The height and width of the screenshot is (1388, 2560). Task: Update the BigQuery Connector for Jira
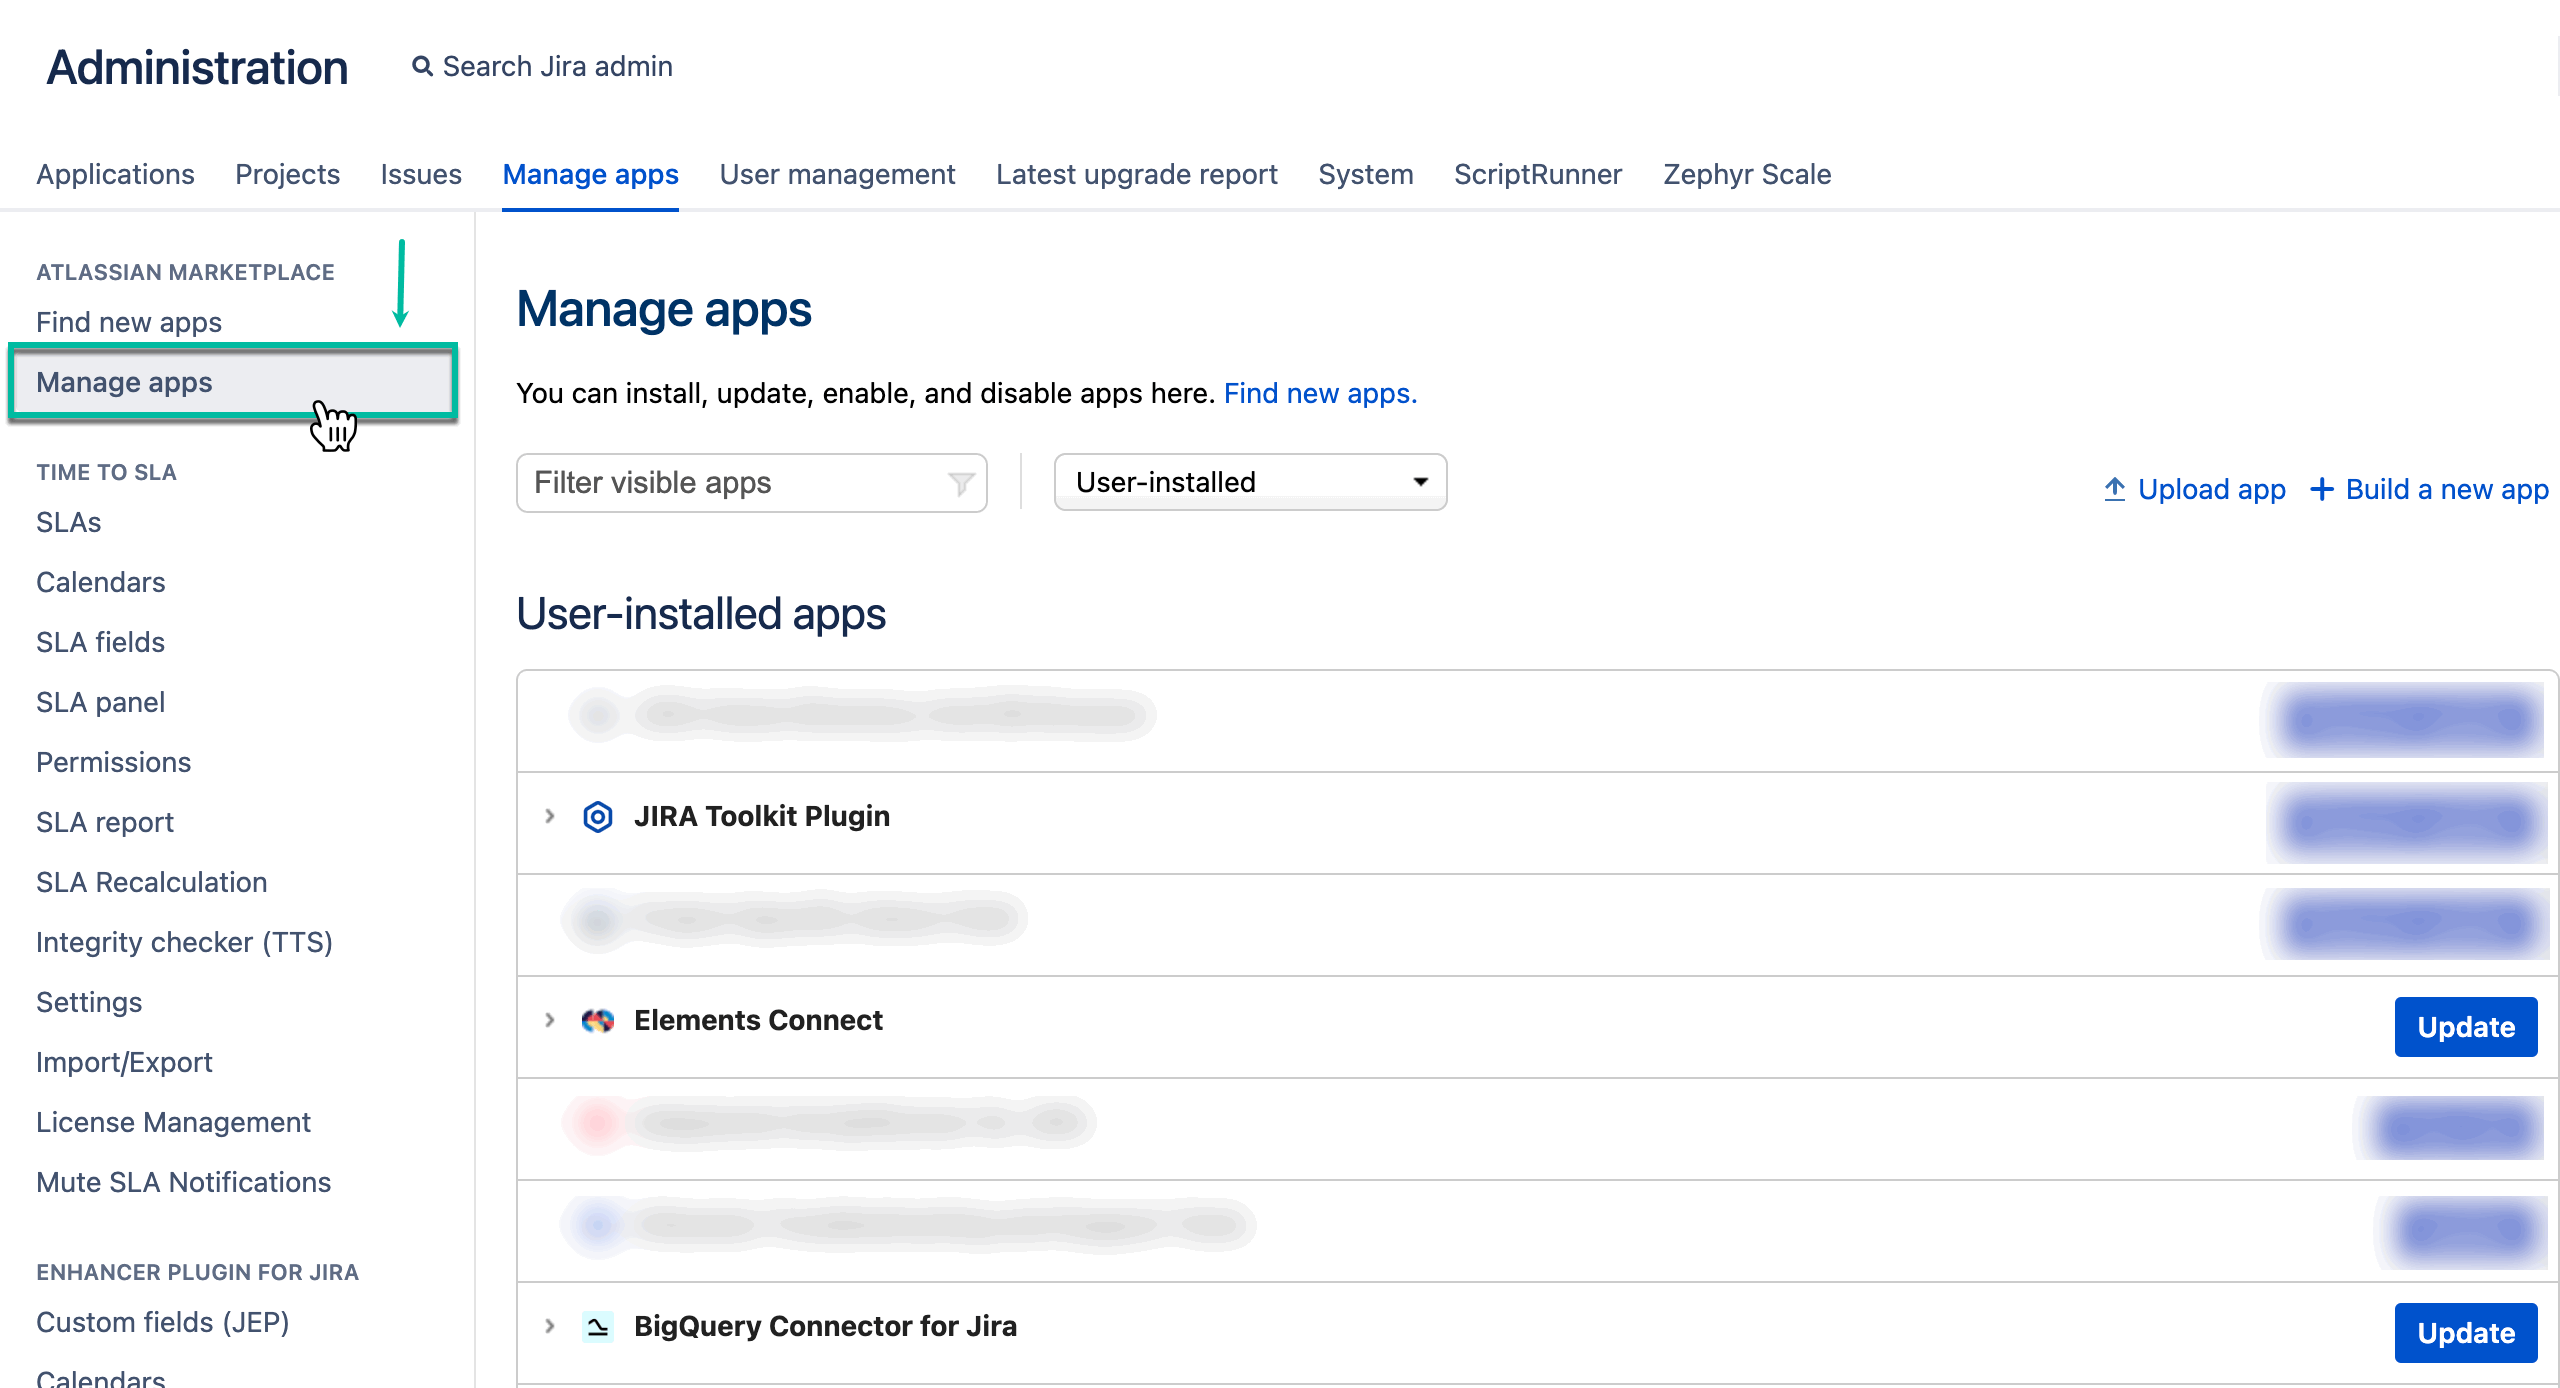pos(2465,1333)
